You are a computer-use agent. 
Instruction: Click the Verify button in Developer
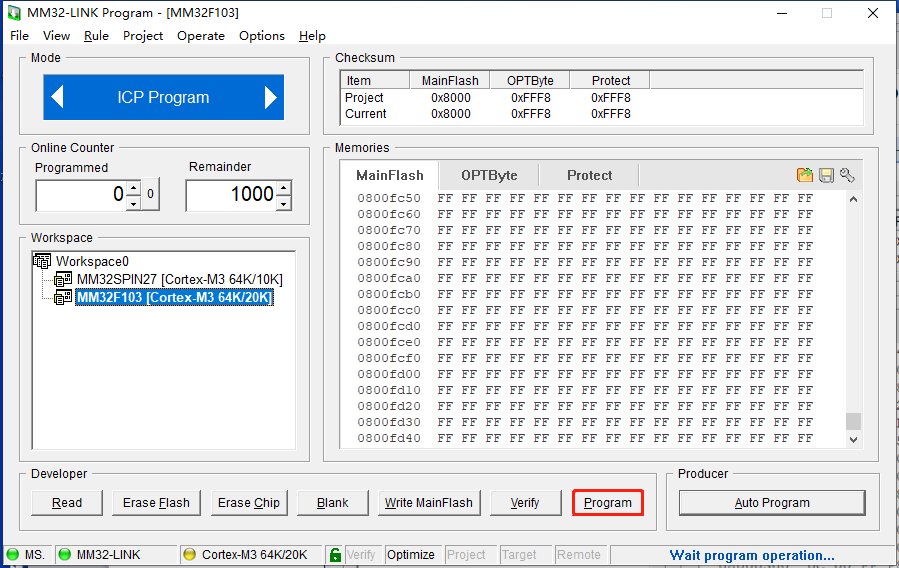click(525, 503)
